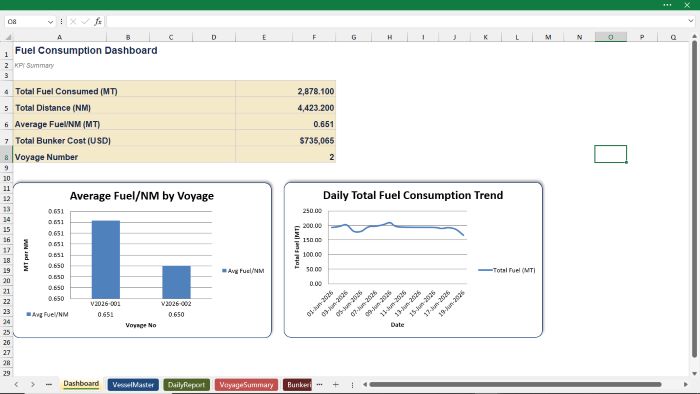Click the horizontal scrollbar thumb
Image resolution: width=700 pixels, height=394 pixels.
pos(515,384)
